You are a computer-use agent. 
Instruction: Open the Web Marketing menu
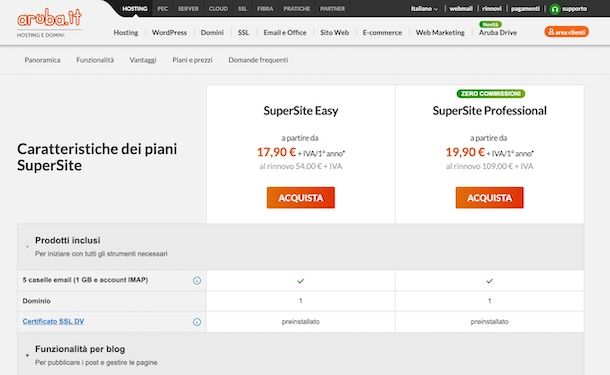440,33
